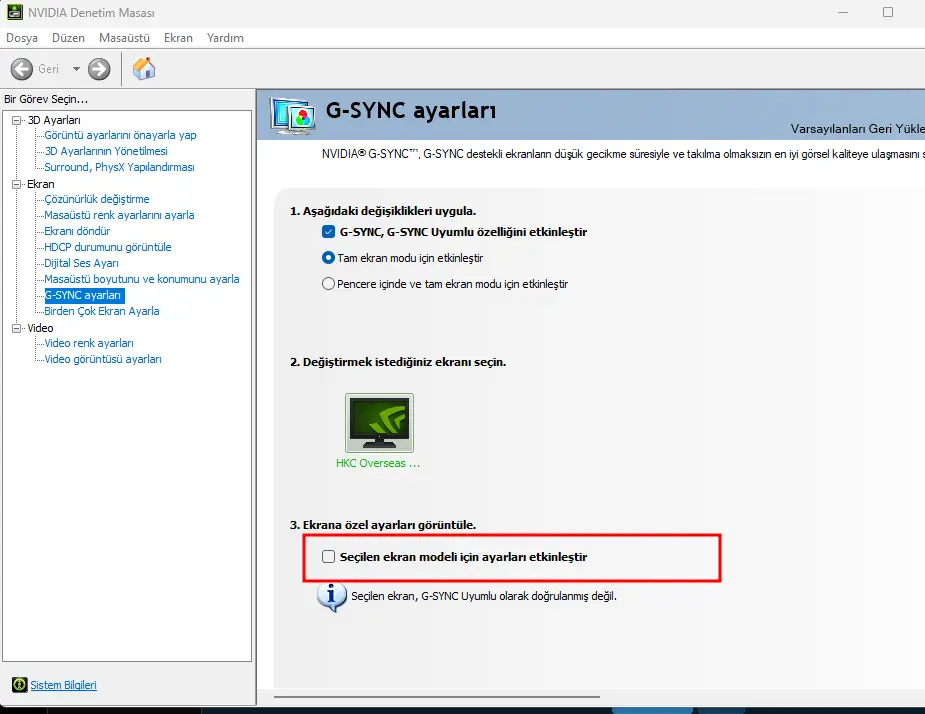Click the Back arrow icon

(22, 69)
